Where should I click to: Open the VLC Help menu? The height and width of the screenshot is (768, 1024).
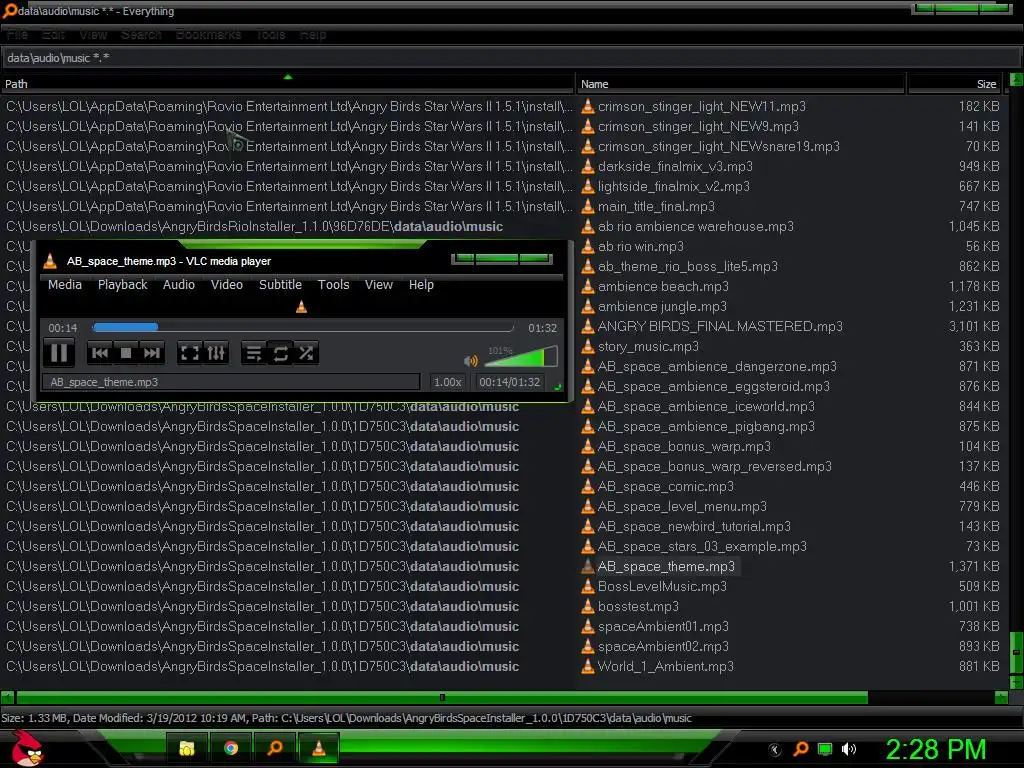[421, 285]
